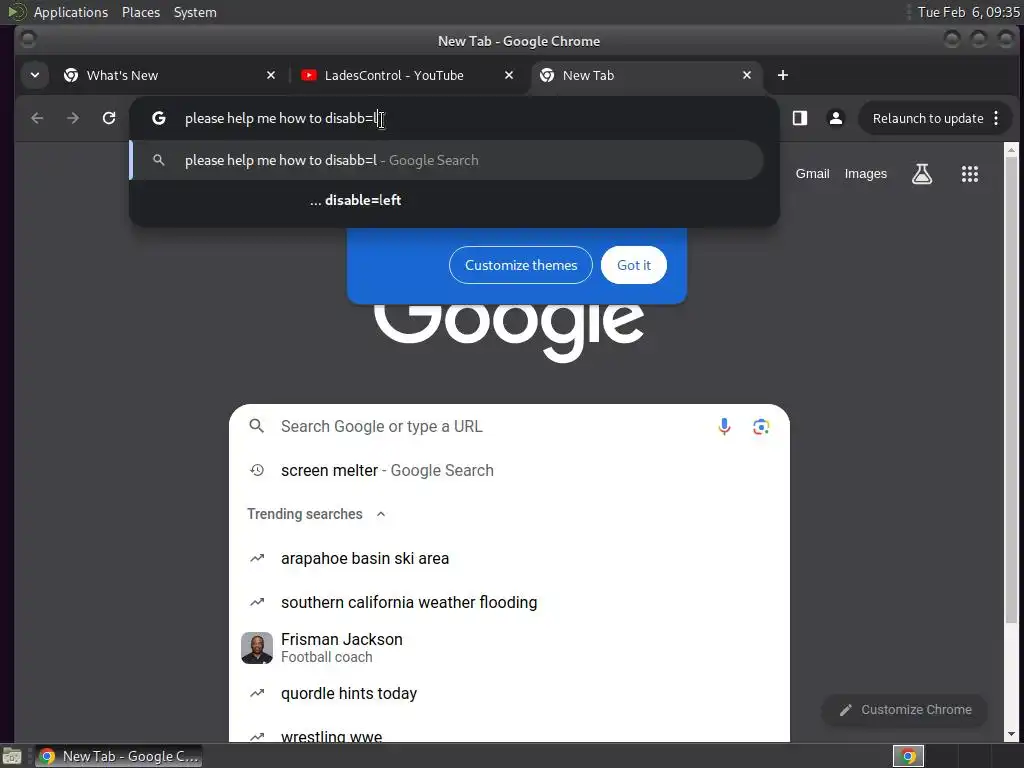Image resolution: width=1024 pixels, height=768 pixels.
Task: Open the tab search dropdown arrow
Action: click(x=35, y=75)
